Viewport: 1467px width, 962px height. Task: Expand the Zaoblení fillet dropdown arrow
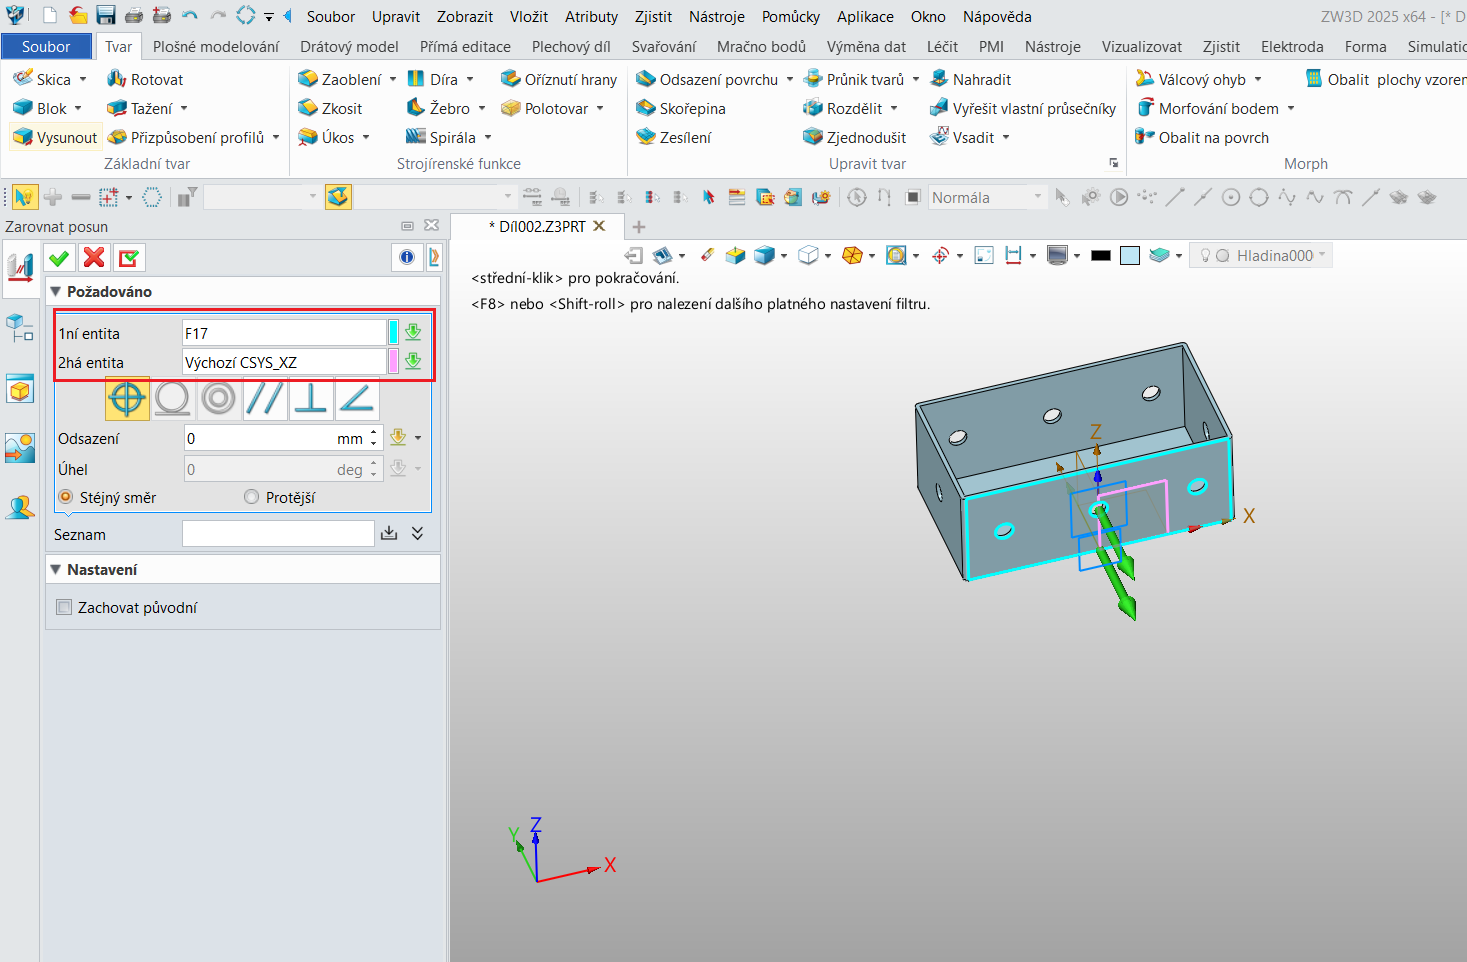393,79
